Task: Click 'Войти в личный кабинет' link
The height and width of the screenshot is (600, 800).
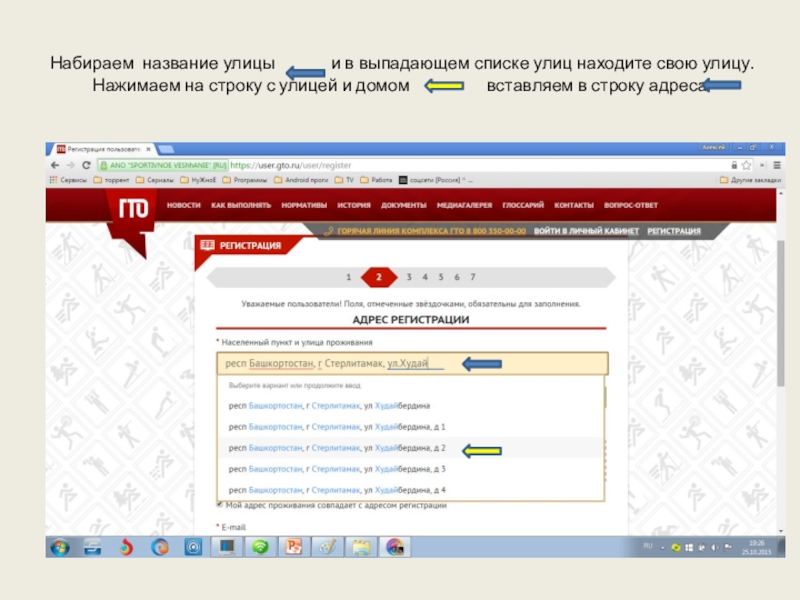Action: pos(586,231)
